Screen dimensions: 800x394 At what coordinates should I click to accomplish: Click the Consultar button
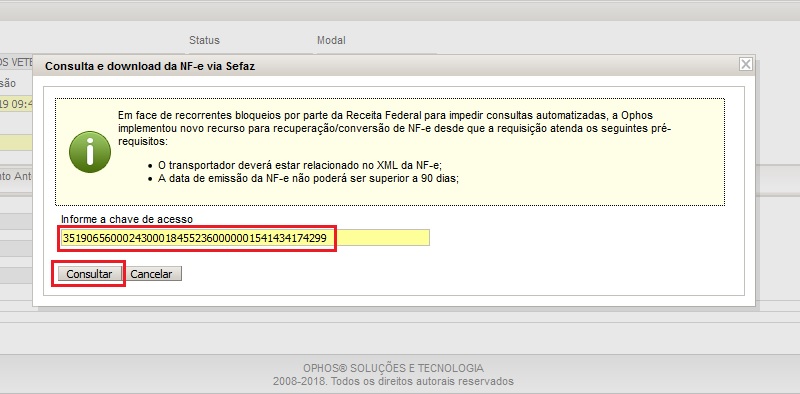pos(89,274)
